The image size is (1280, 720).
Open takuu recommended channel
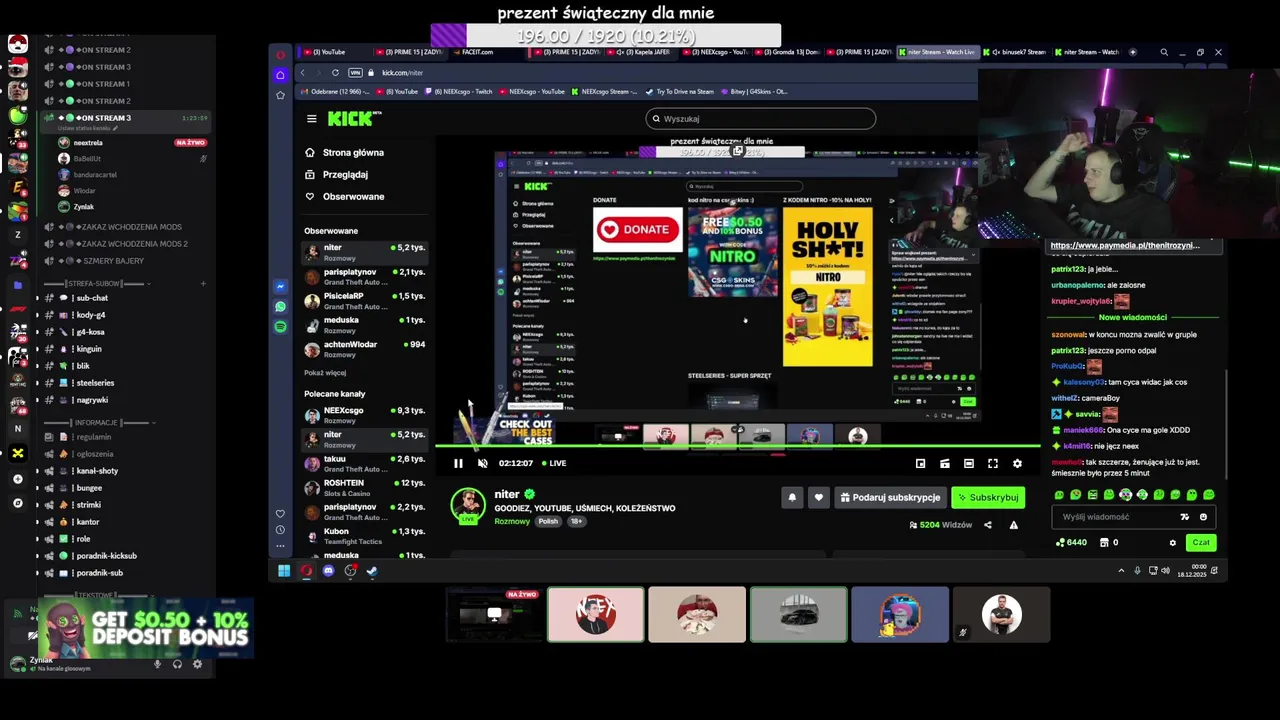pos(365,463)
